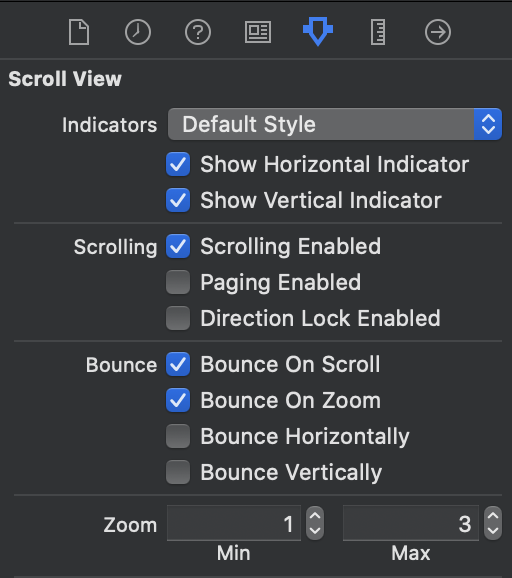The image size is (512, 578).
Task: Enable Direction Lock Enabled checkbox
Action: (178, 318)
